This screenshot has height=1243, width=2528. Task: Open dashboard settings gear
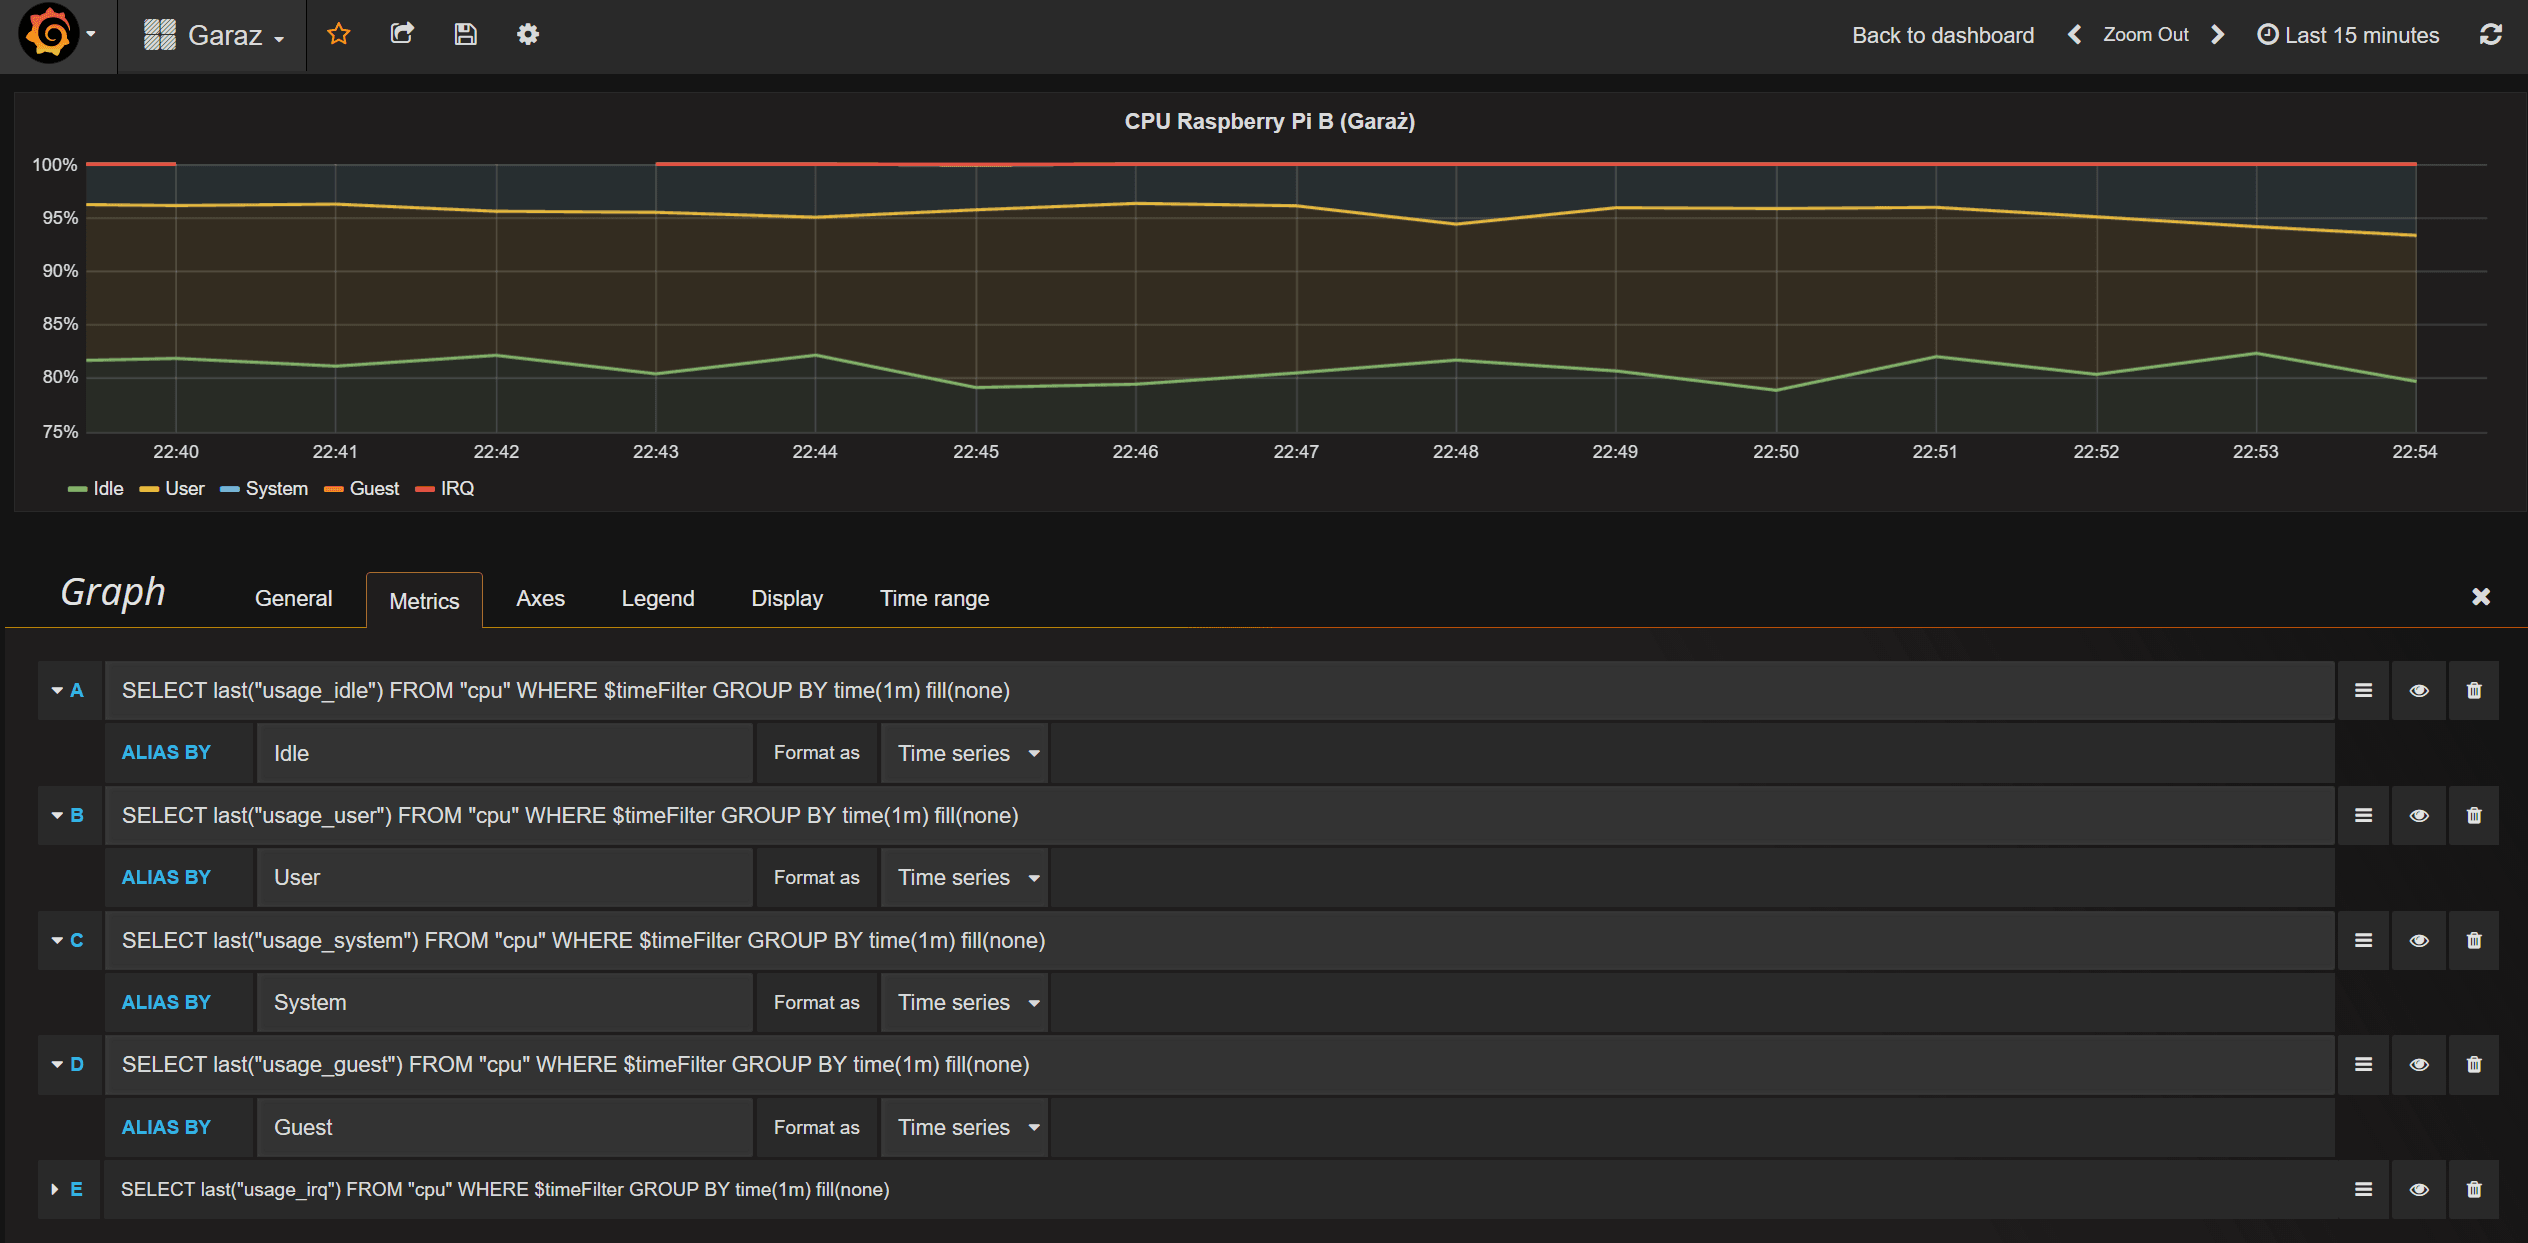528,35
